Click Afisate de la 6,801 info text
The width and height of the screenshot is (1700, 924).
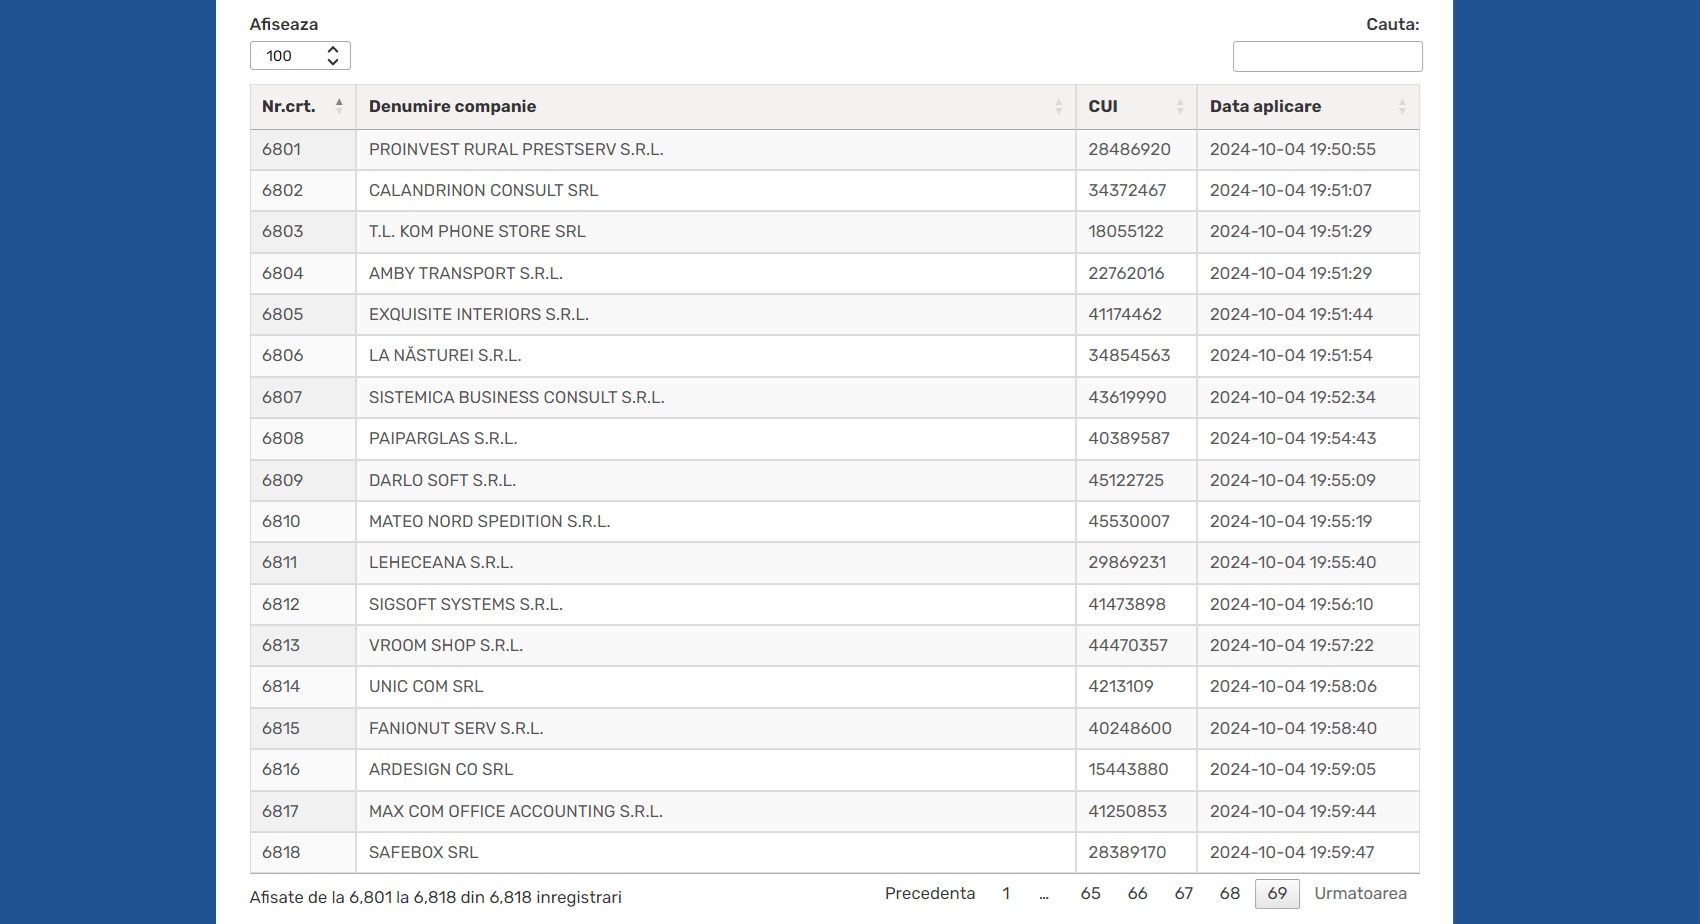tap(435, 898)
